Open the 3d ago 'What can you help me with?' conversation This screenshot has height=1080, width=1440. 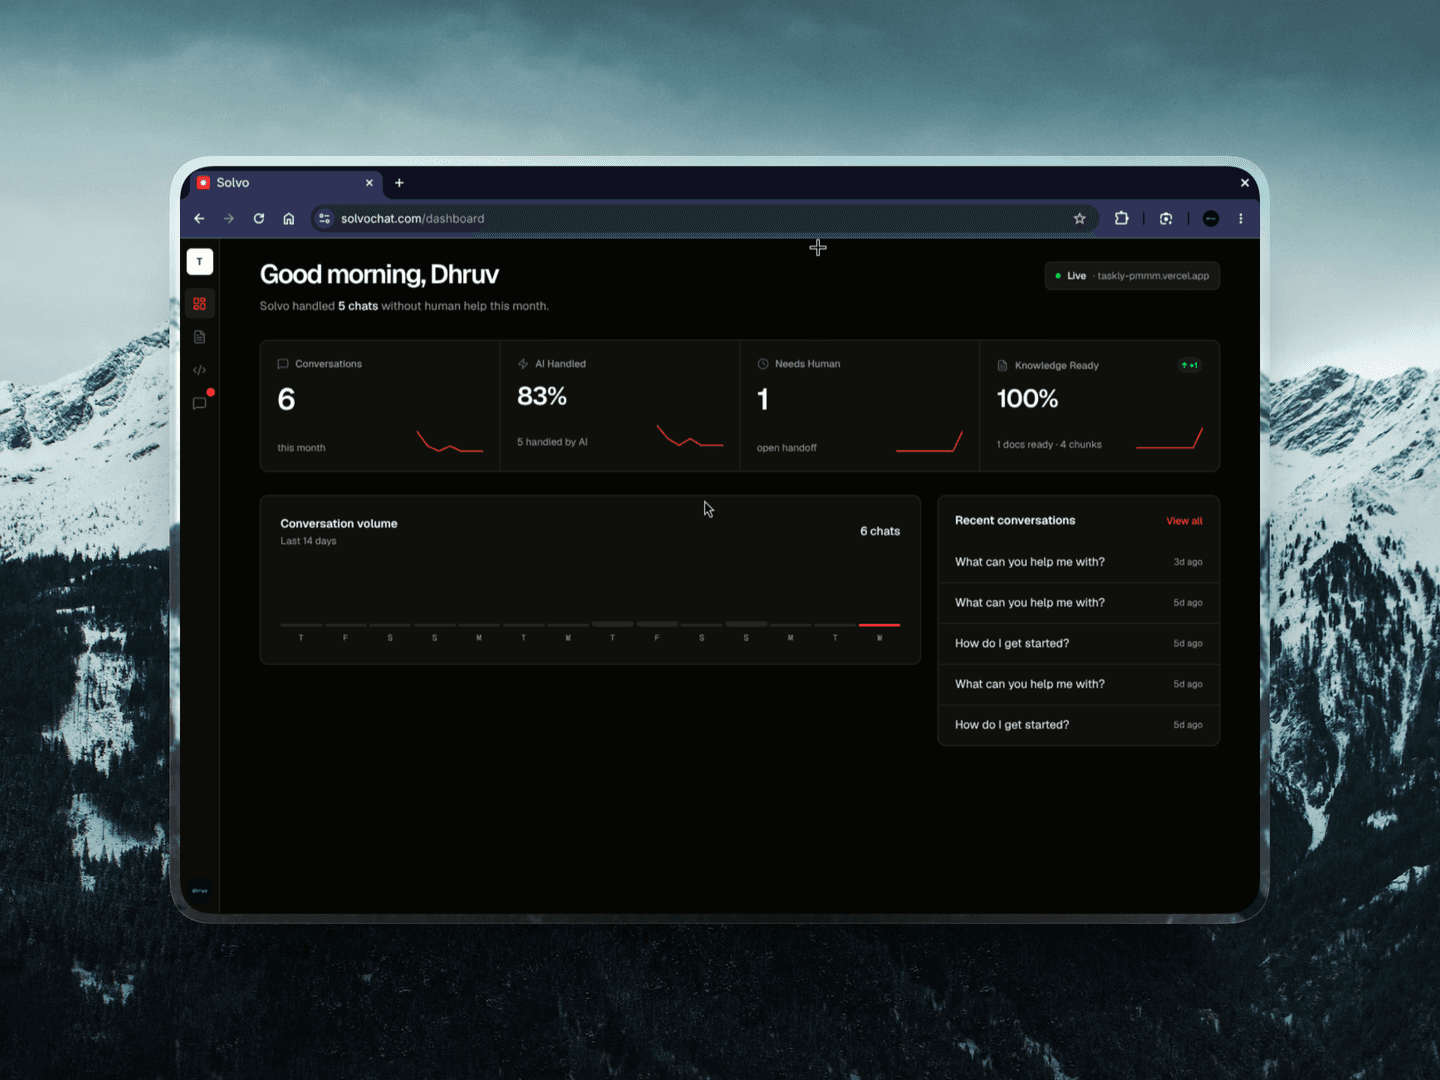(x=1079, y=562)
